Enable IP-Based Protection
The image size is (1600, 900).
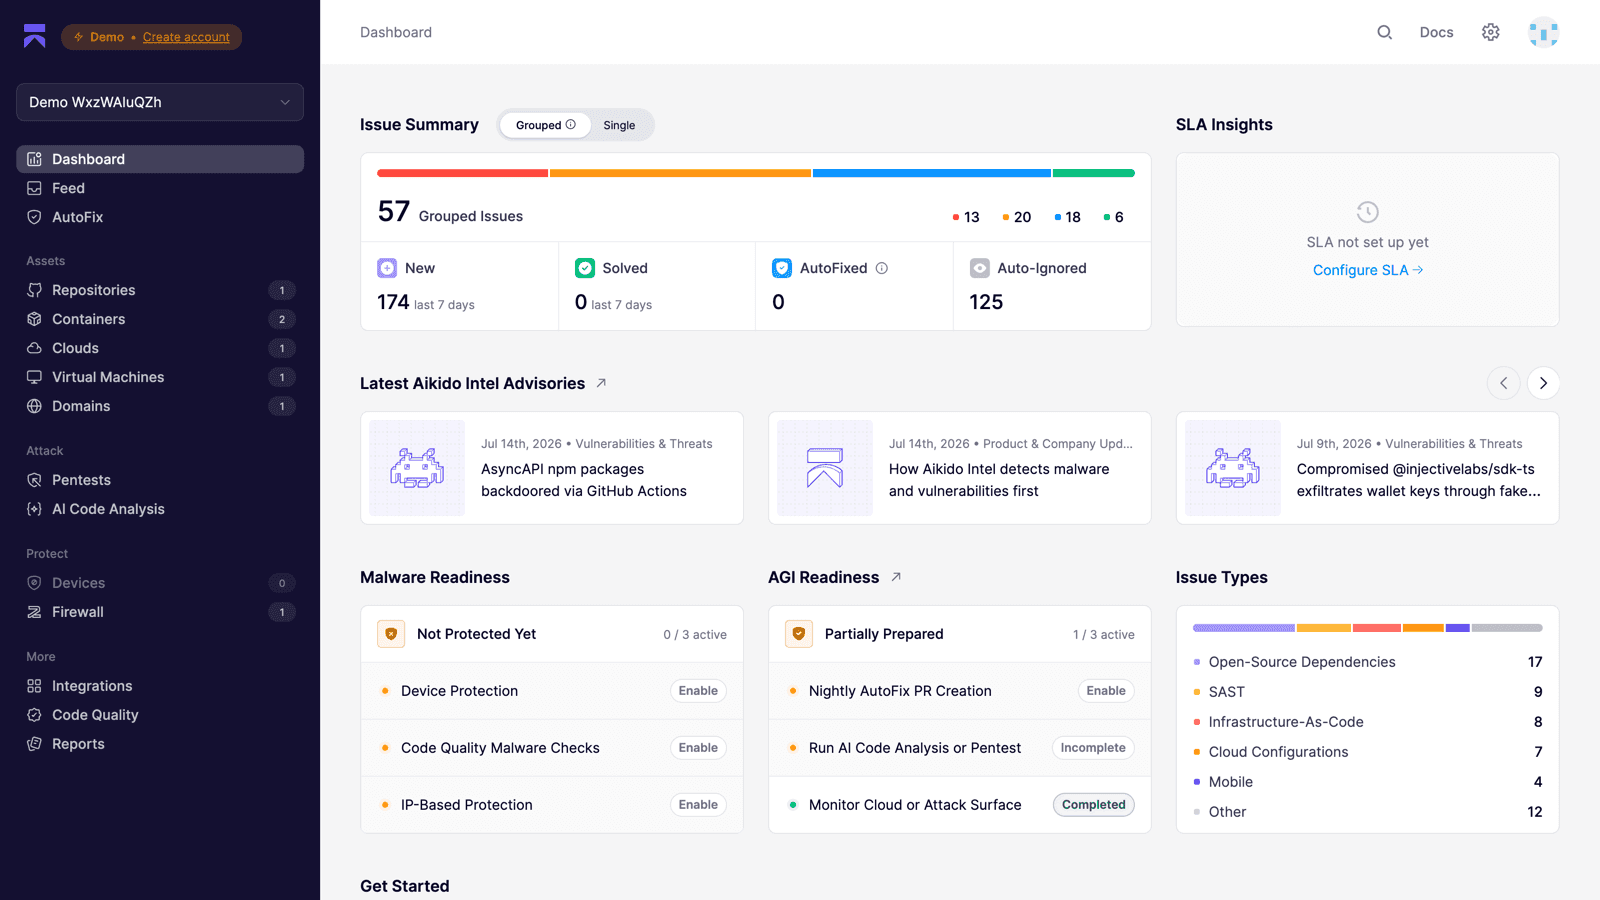click(x=698, y=805)
